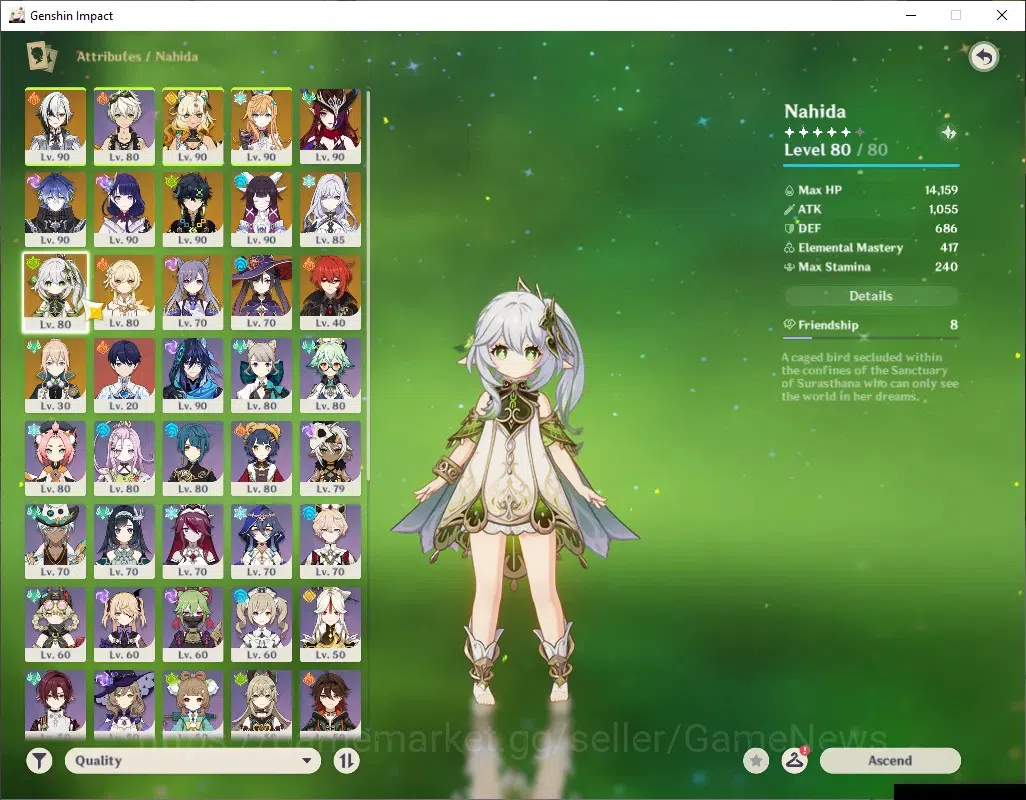This screenshot has height=800, width=1026.
Task: Click Nahida's character model
Action: pos(515,491)
